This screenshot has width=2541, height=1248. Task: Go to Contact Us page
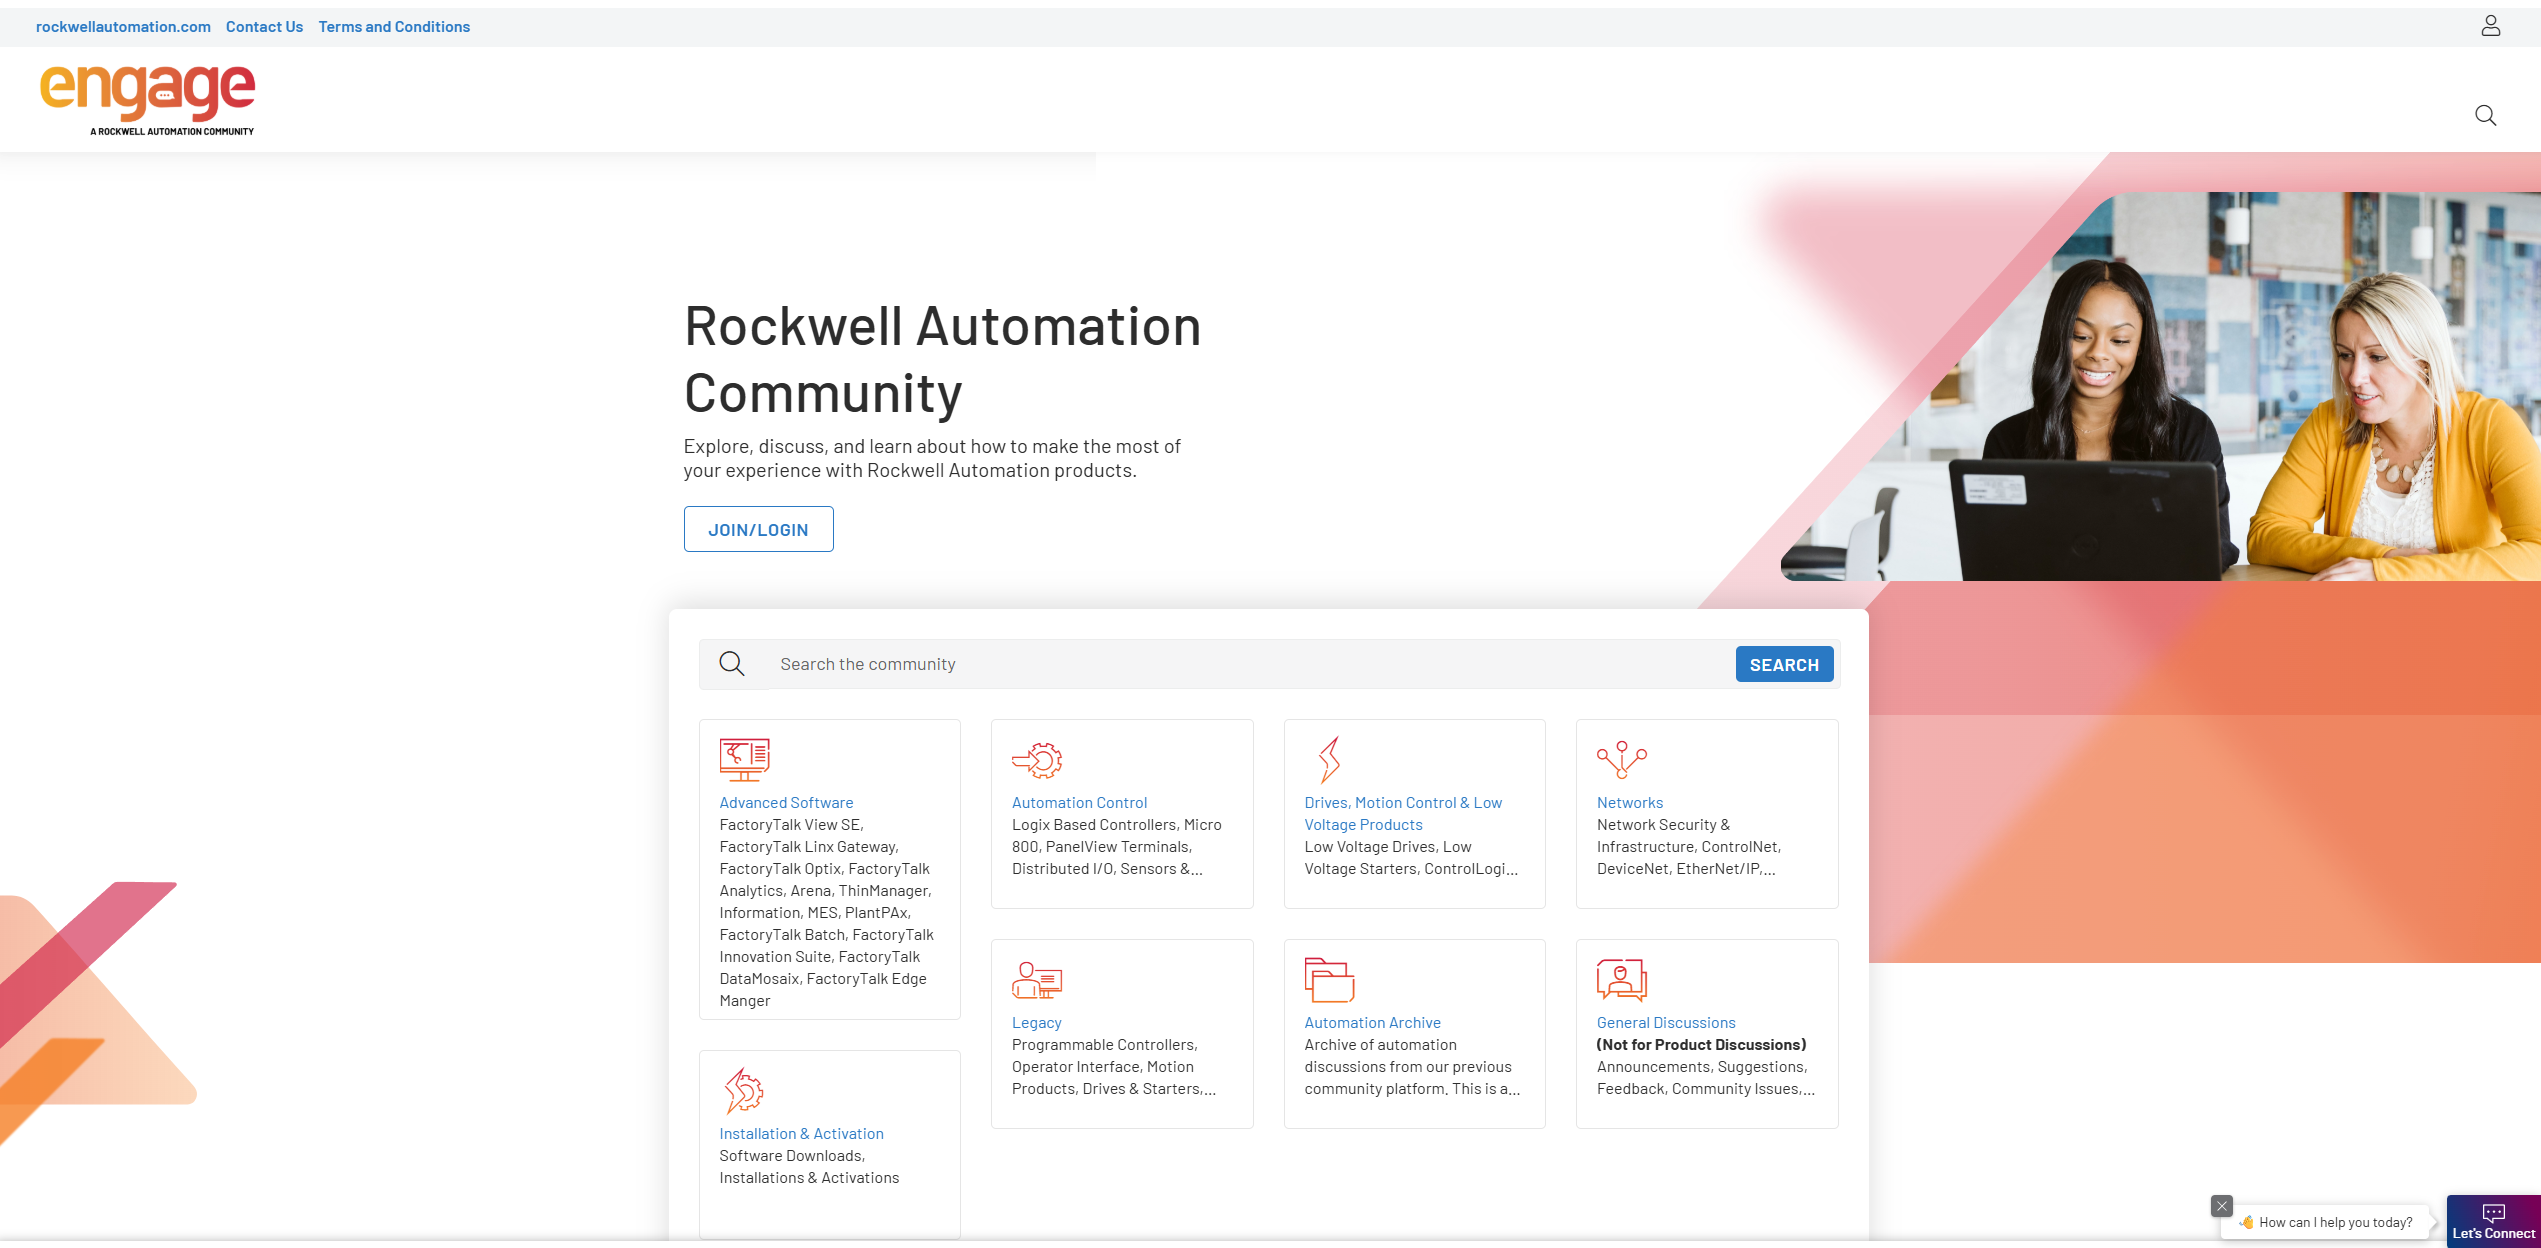pos(264,27)
